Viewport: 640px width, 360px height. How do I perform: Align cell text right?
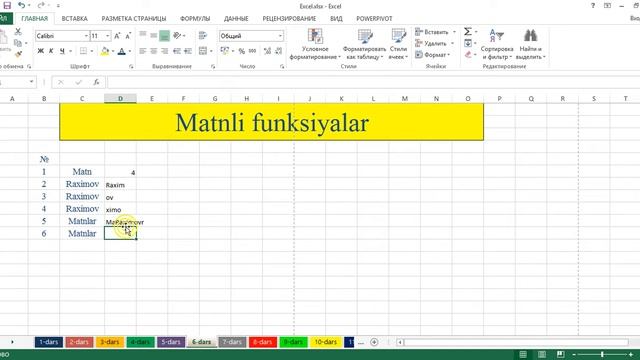coord(164,51)
